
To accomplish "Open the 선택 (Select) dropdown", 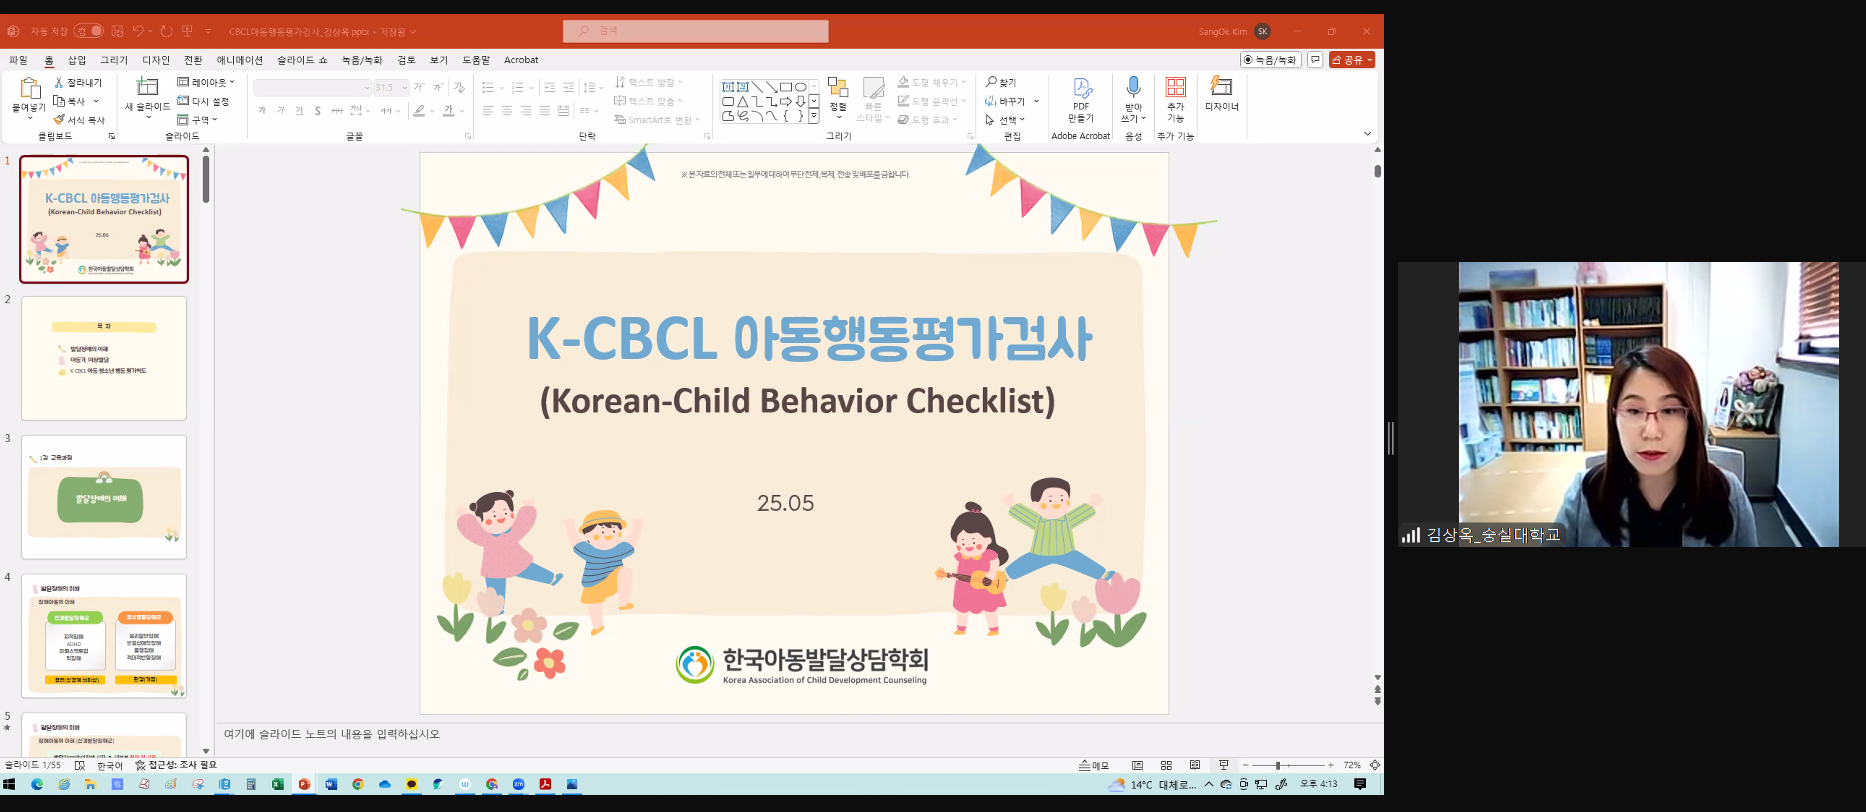I will pos(1005,119).
